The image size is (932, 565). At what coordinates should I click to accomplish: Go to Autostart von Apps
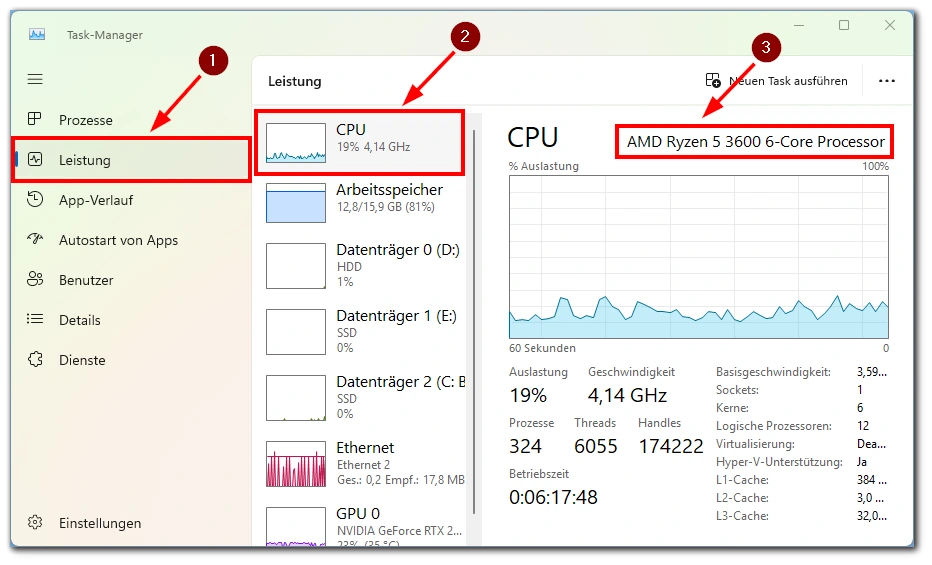coord(132,239)
